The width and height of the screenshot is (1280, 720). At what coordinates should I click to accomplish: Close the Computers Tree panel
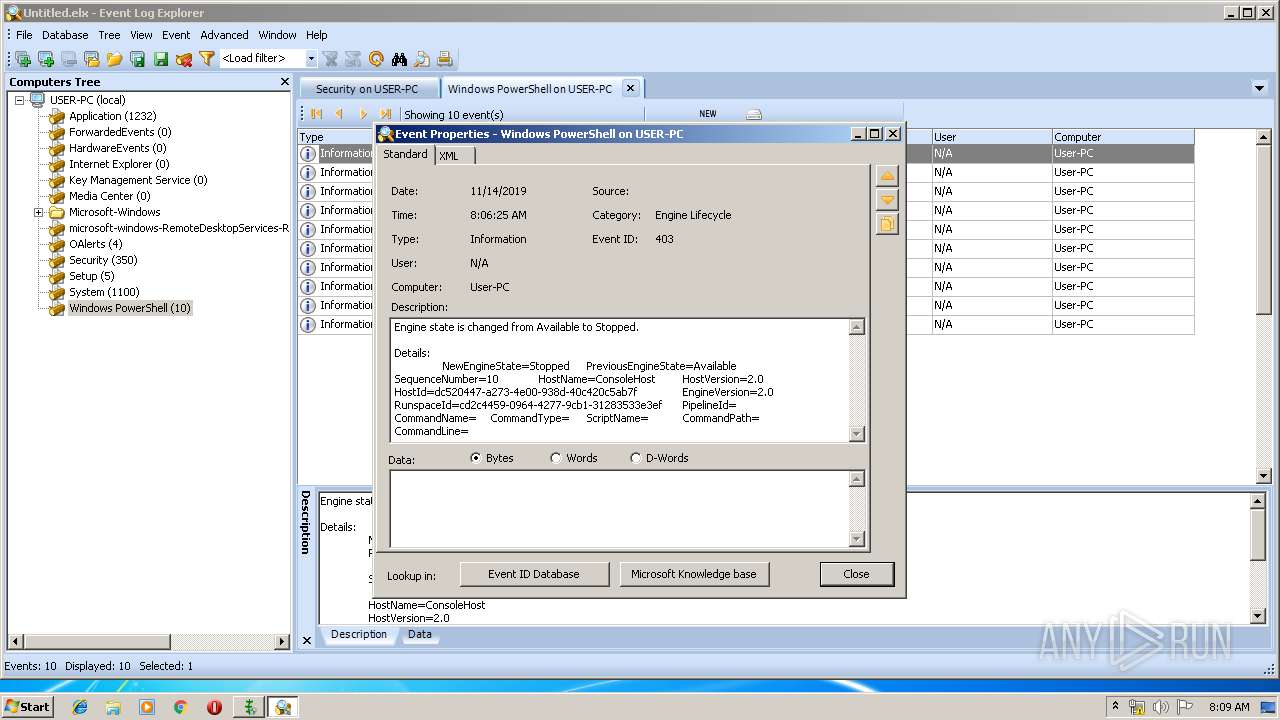pos(284,82)
